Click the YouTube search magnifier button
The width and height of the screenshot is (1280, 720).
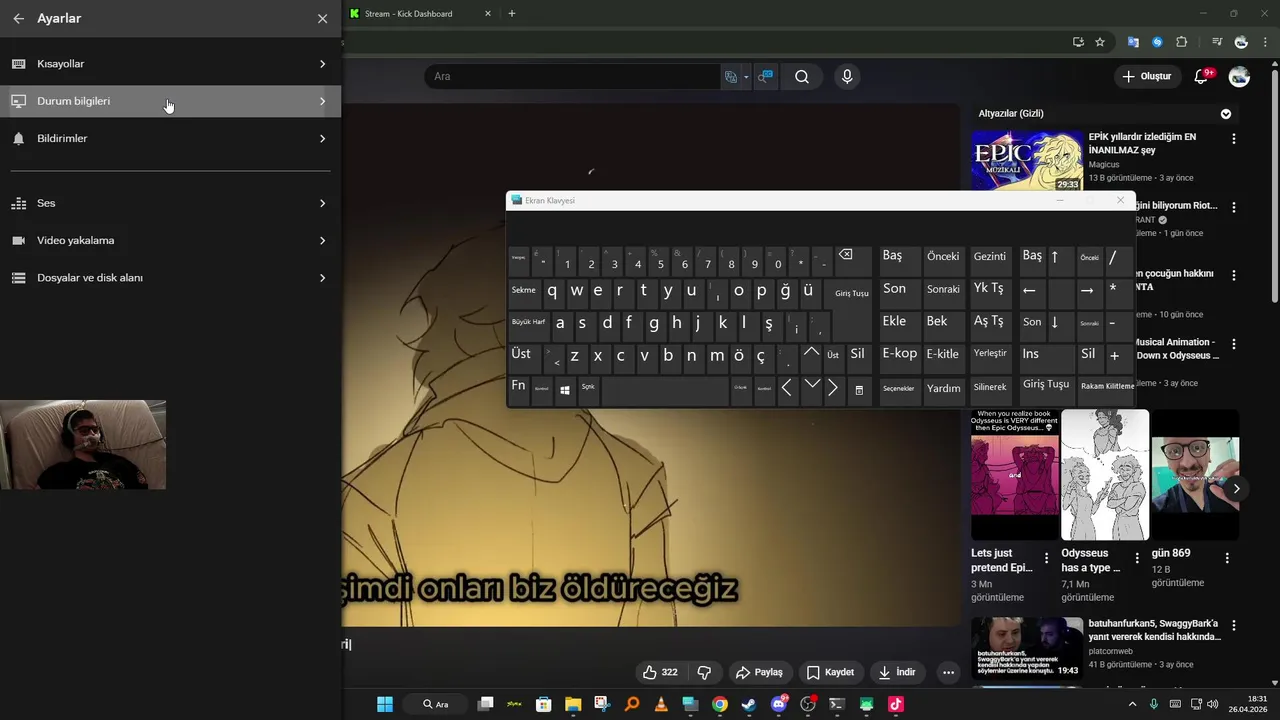point(802,77)
